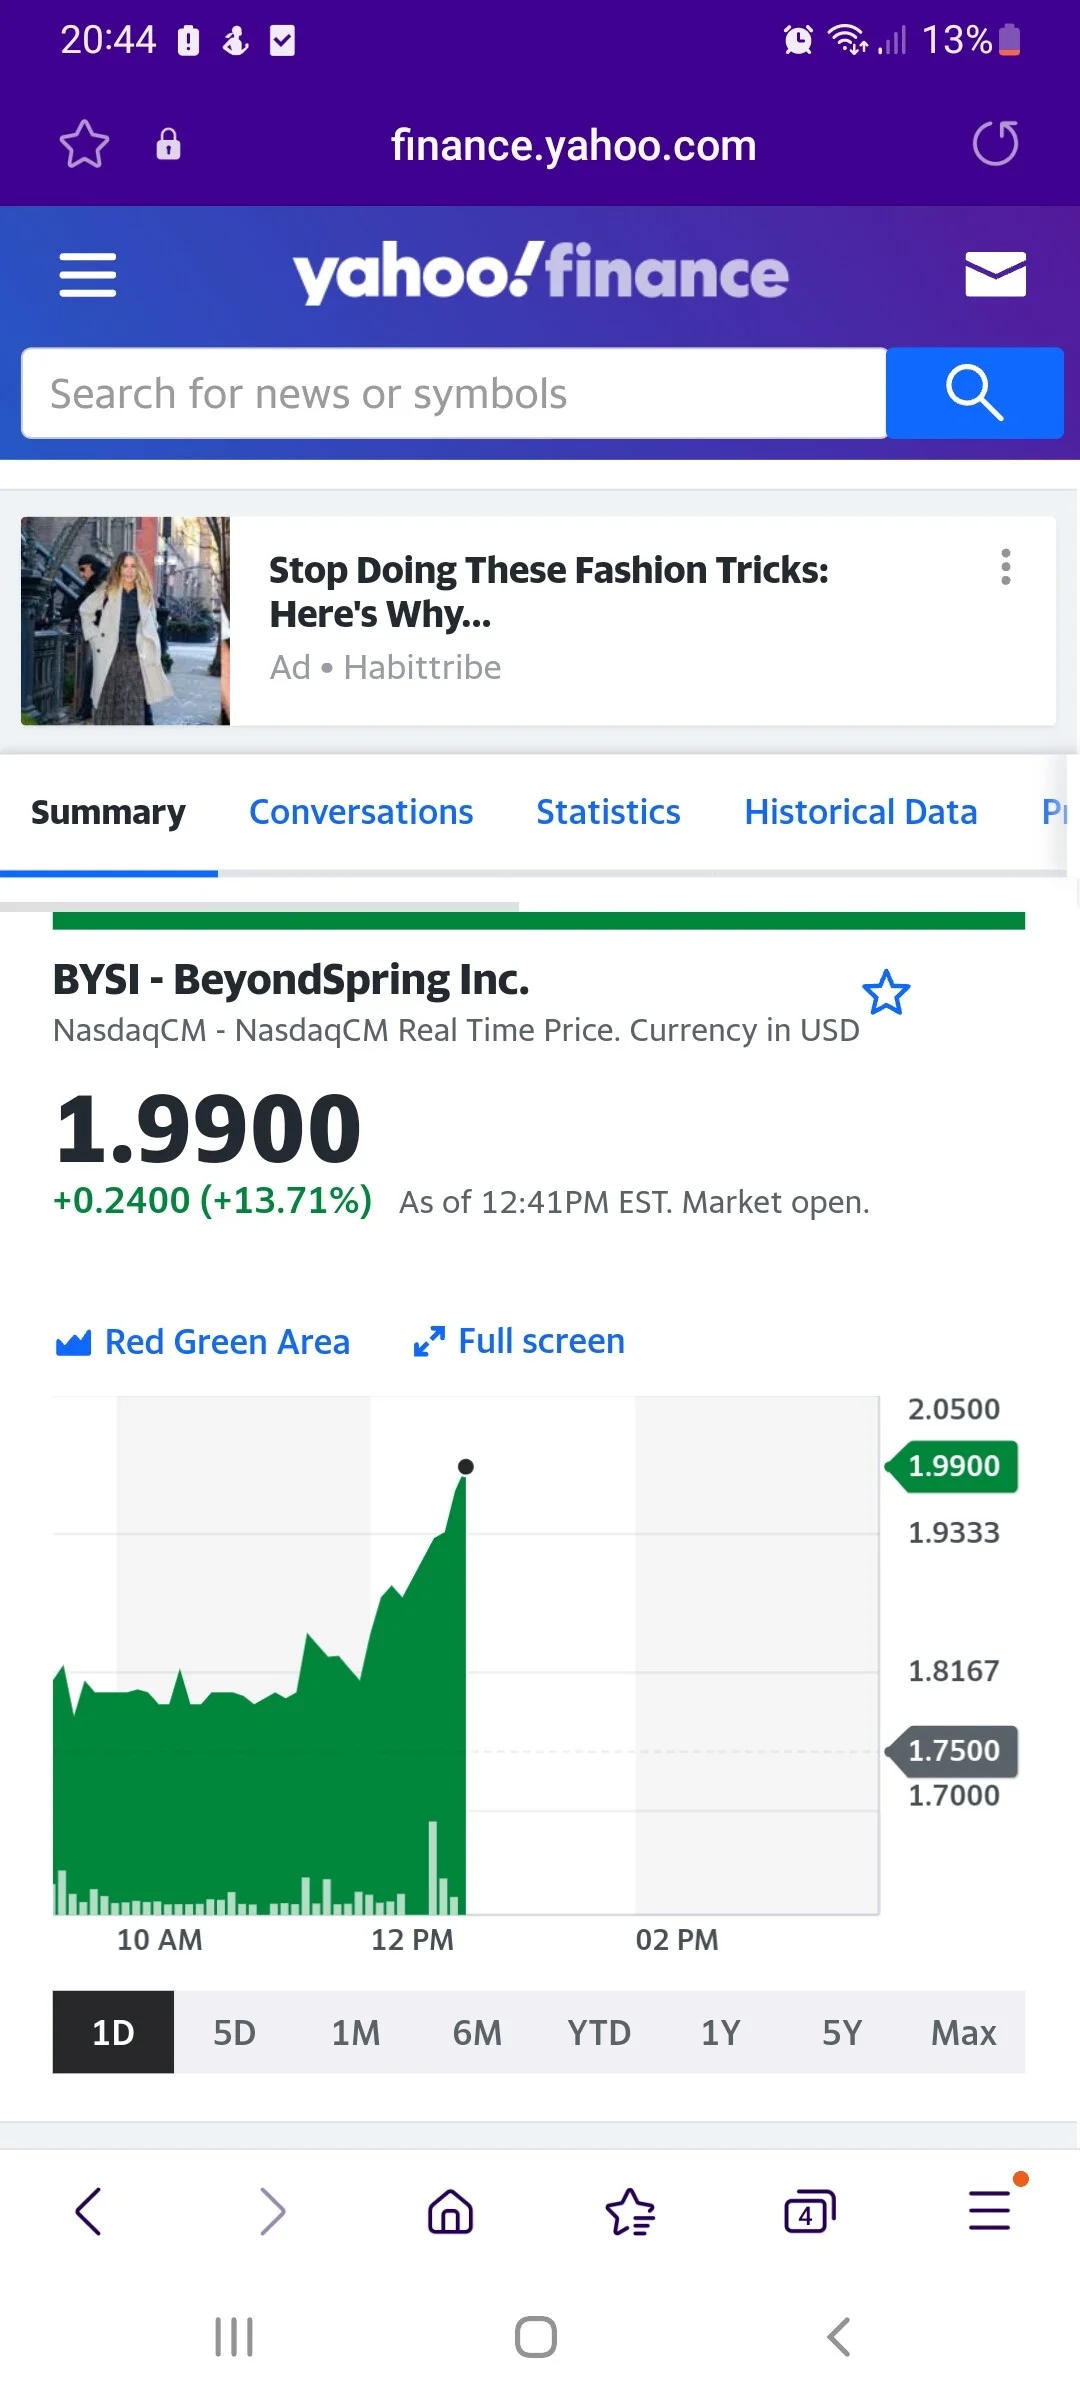Switch to the Statistics tab
The width and height of the screenshot is (1080, 2400).
[x=608, y=812]
